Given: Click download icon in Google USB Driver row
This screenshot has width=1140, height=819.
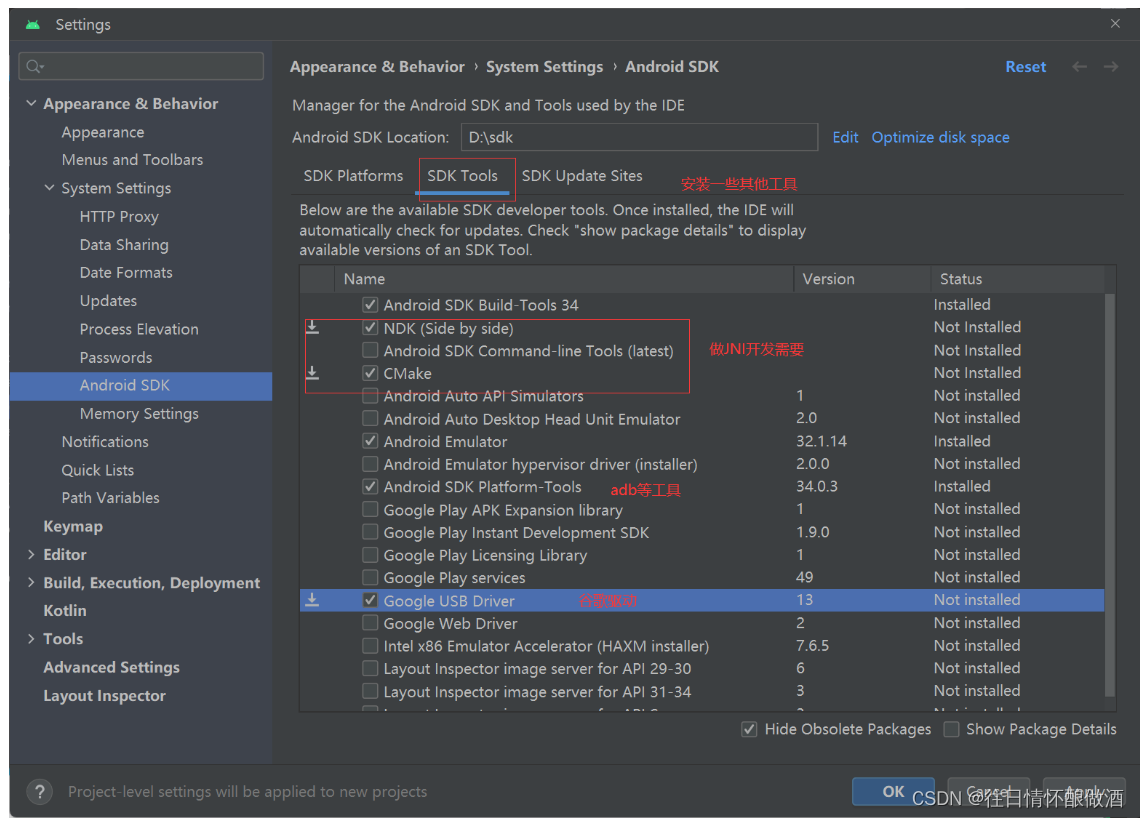Looking at the screenshot, I should [x=313, y=600].
